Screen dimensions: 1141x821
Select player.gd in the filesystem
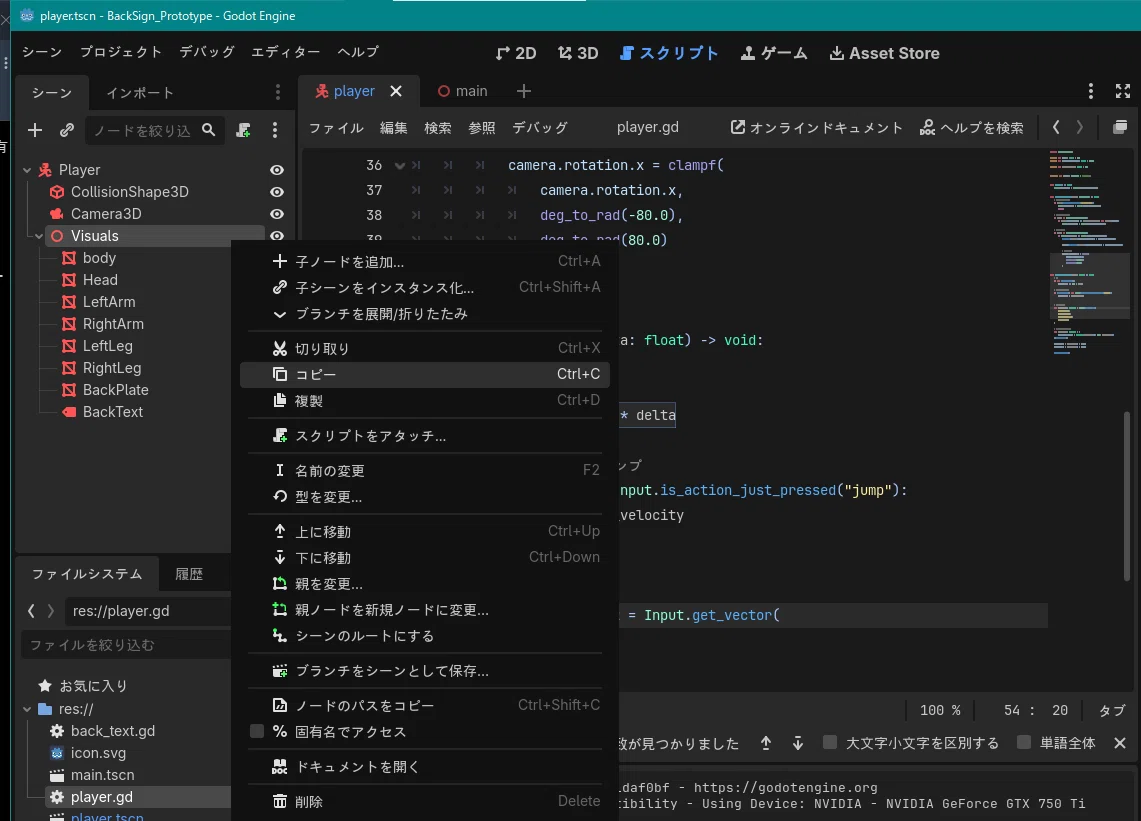102,797
